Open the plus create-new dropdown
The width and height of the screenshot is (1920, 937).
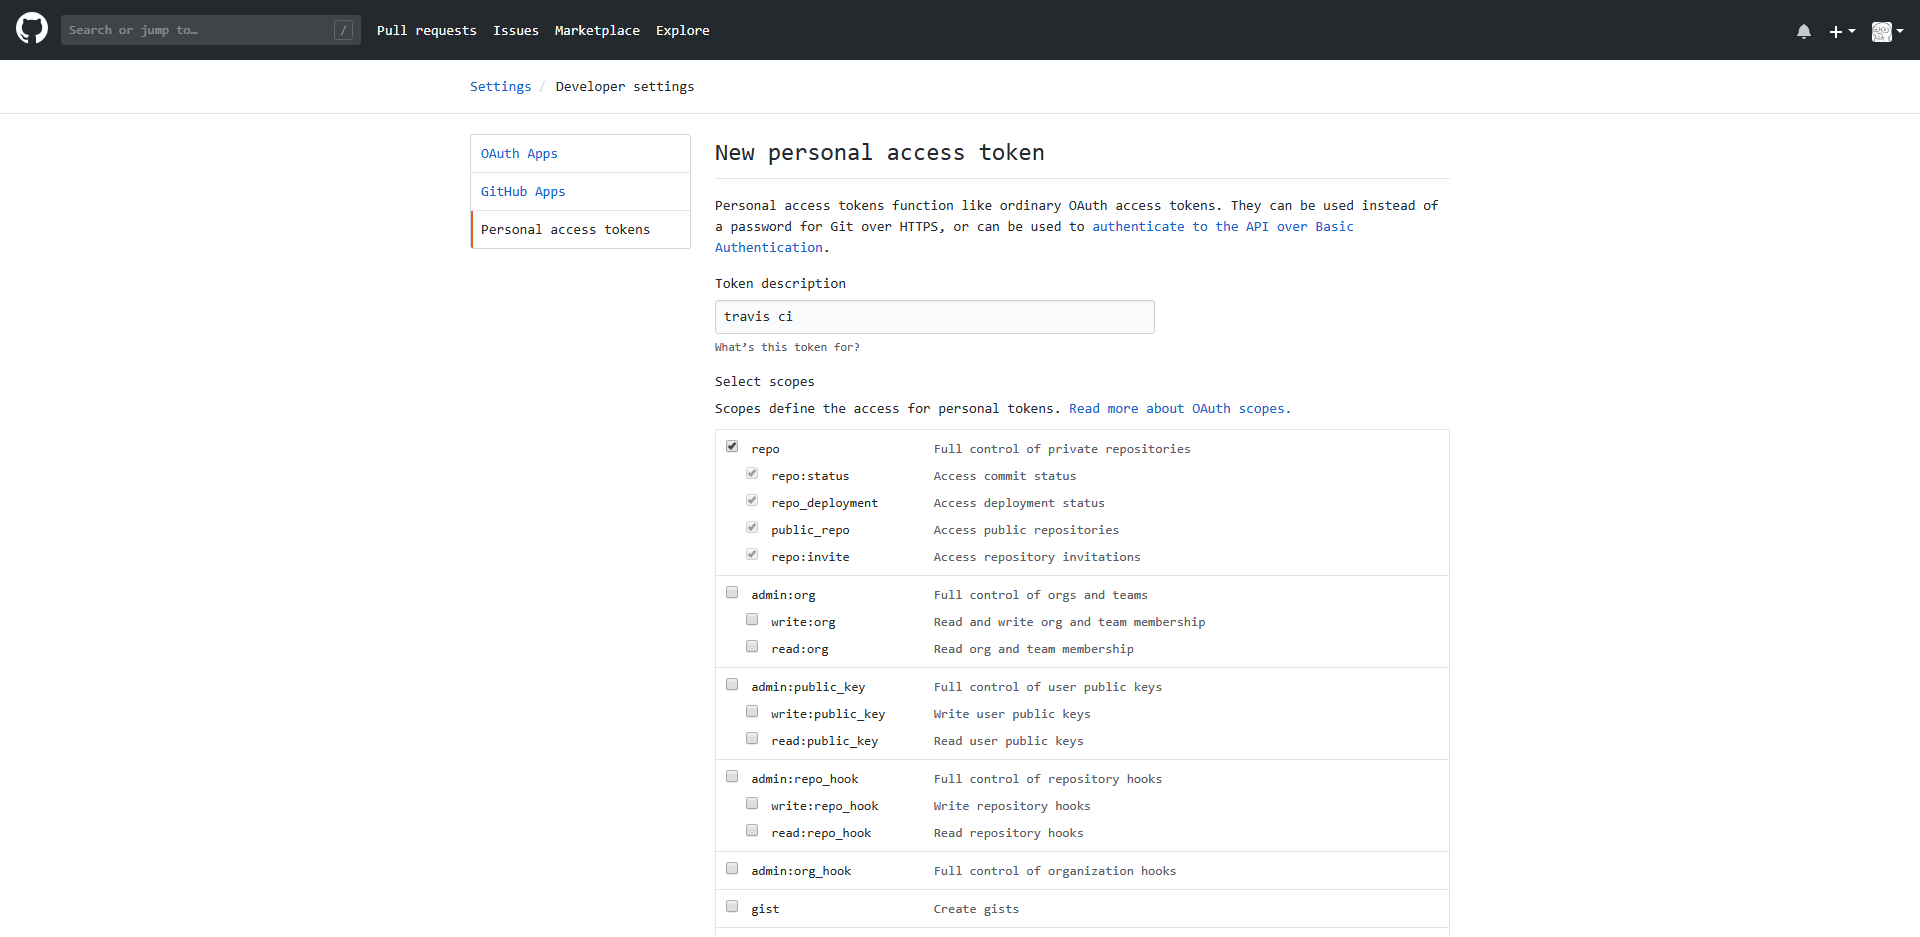(1841, 31)
